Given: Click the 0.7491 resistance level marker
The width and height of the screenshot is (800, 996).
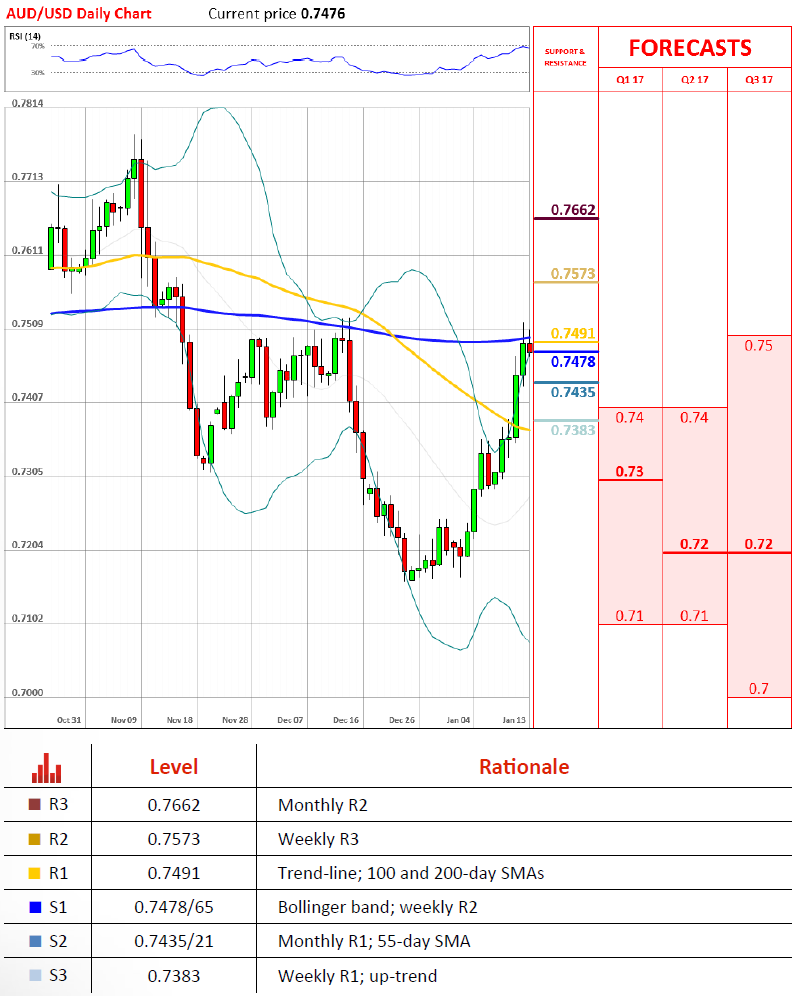Looking at the screenshot, I should click(x=573, y=333).
